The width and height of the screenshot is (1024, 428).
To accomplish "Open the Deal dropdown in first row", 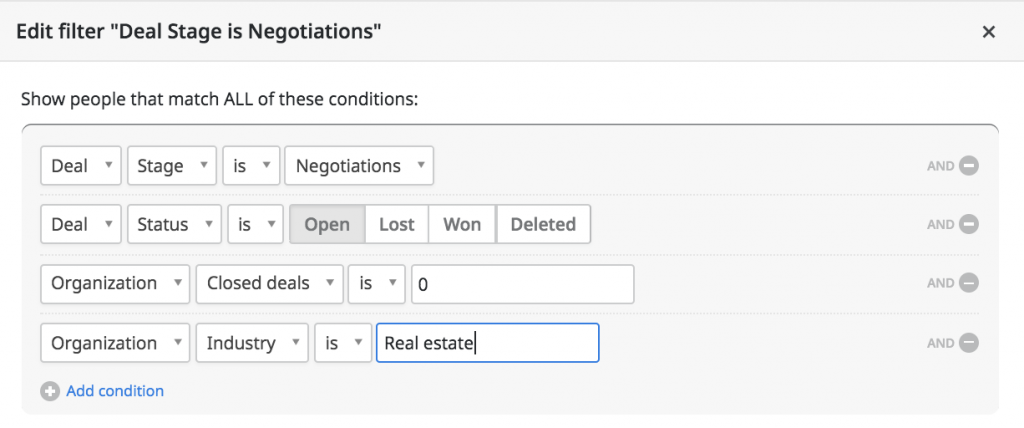I will coord(81,166).
